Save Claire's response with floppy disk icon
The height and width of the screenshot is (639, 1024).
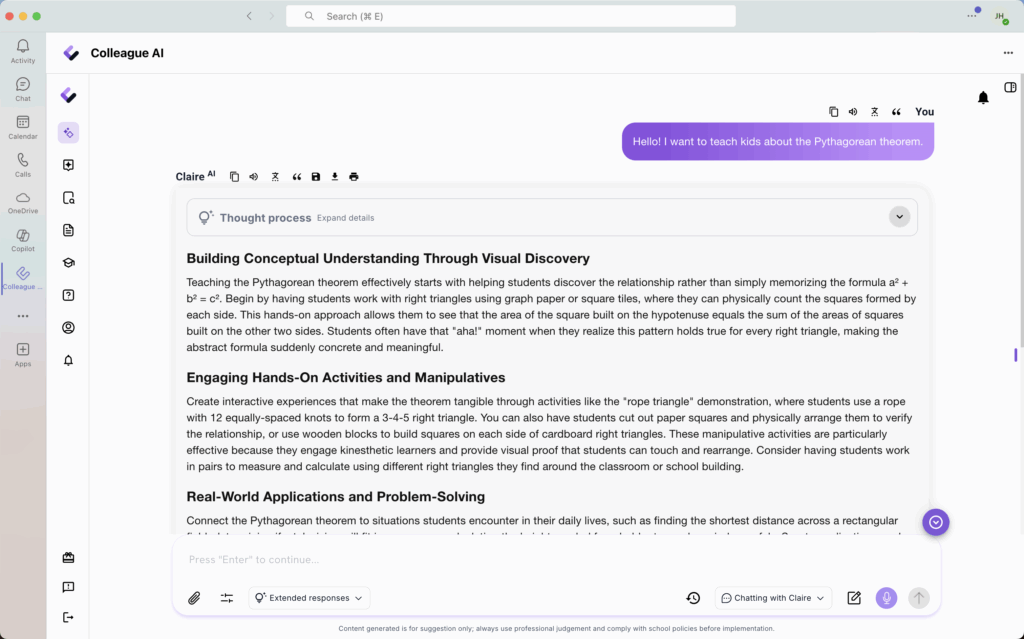pos(316,177)
